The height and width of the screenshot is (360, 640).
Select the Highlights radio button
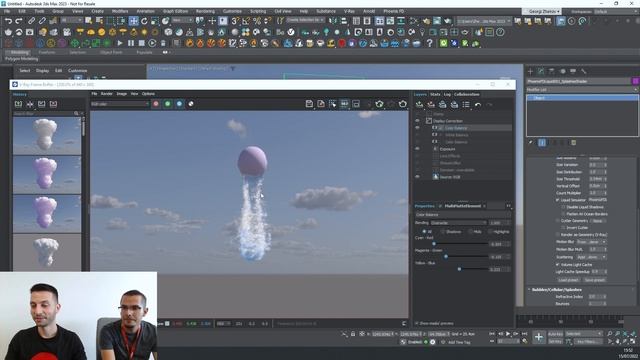pos(490,231)
